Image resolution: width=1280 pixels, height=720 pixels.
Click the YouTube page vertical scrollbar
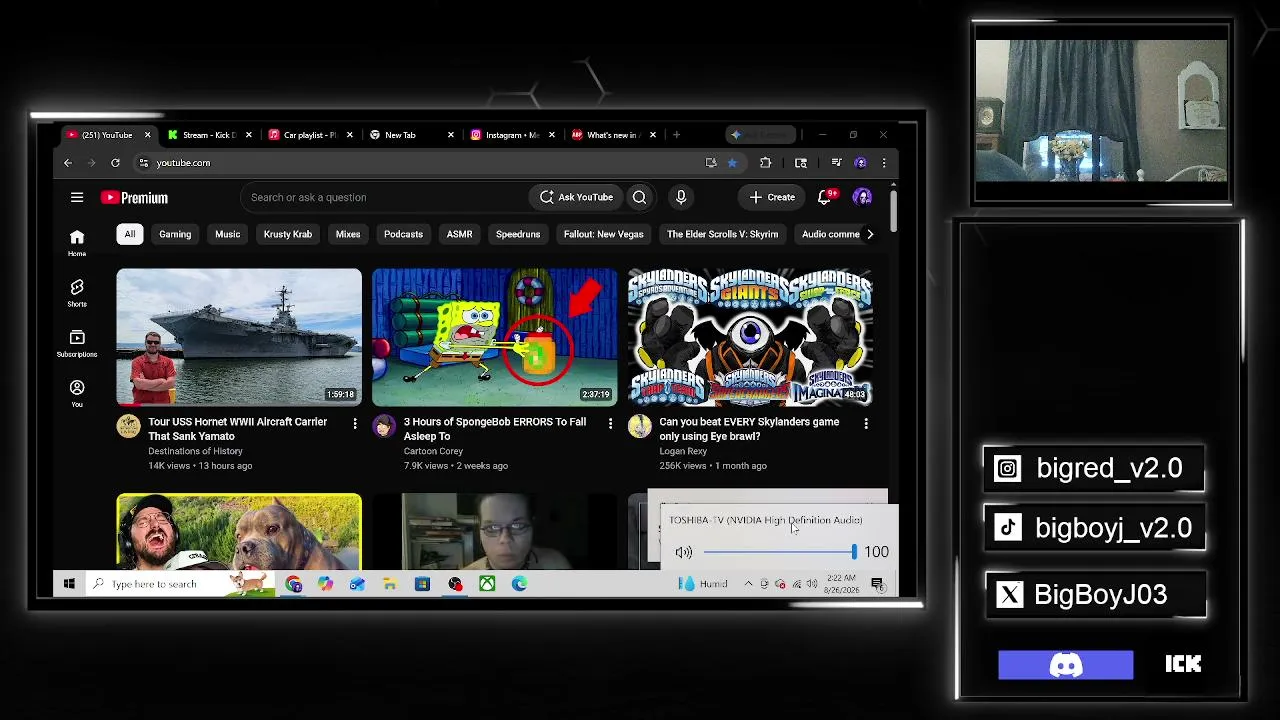point(893,210)
